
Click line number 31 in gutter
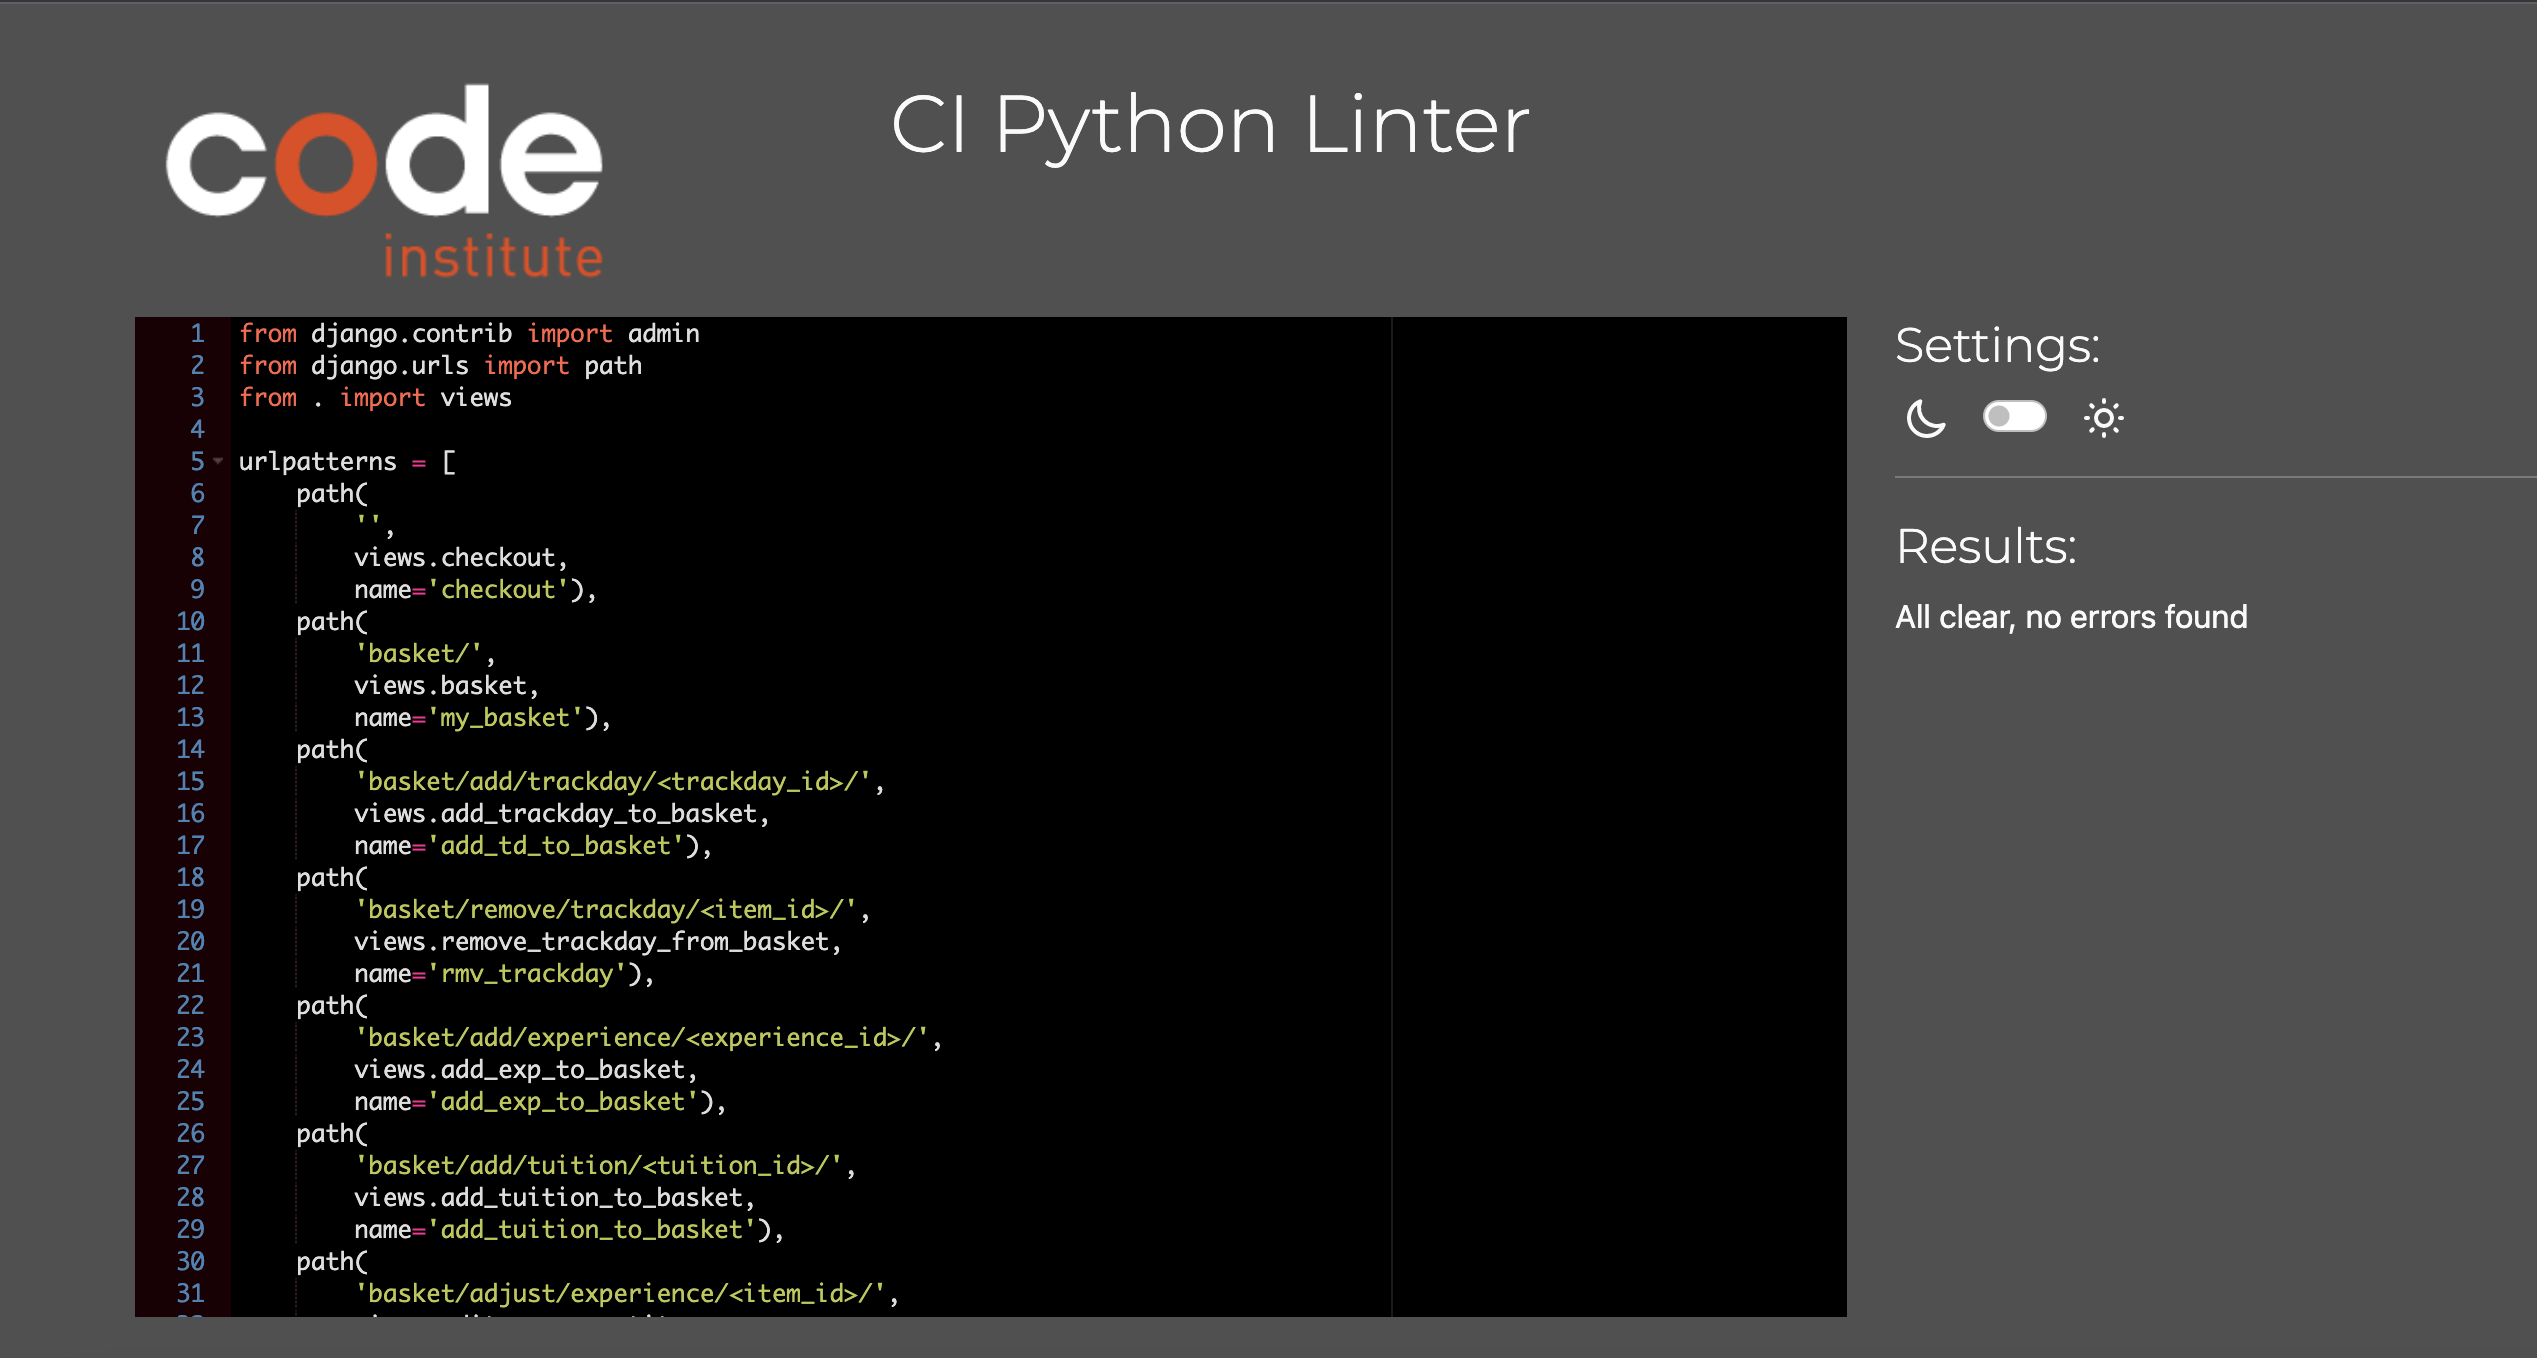190,1293
